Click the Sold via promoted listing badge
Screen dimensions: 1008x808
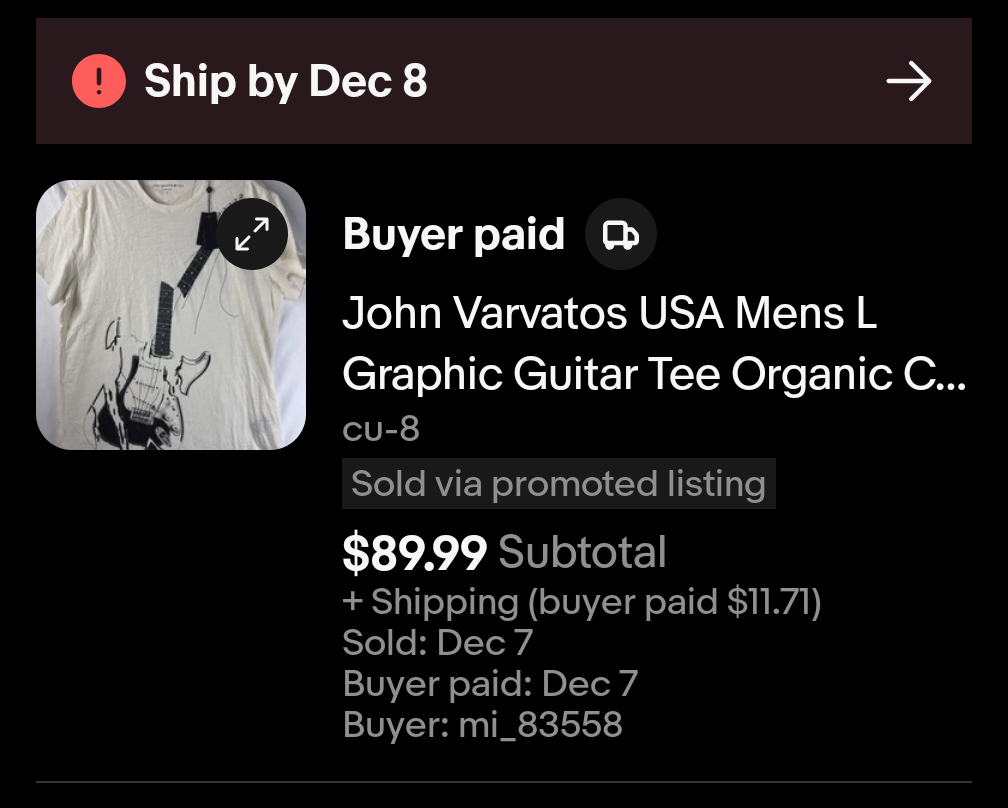point(559,483)
